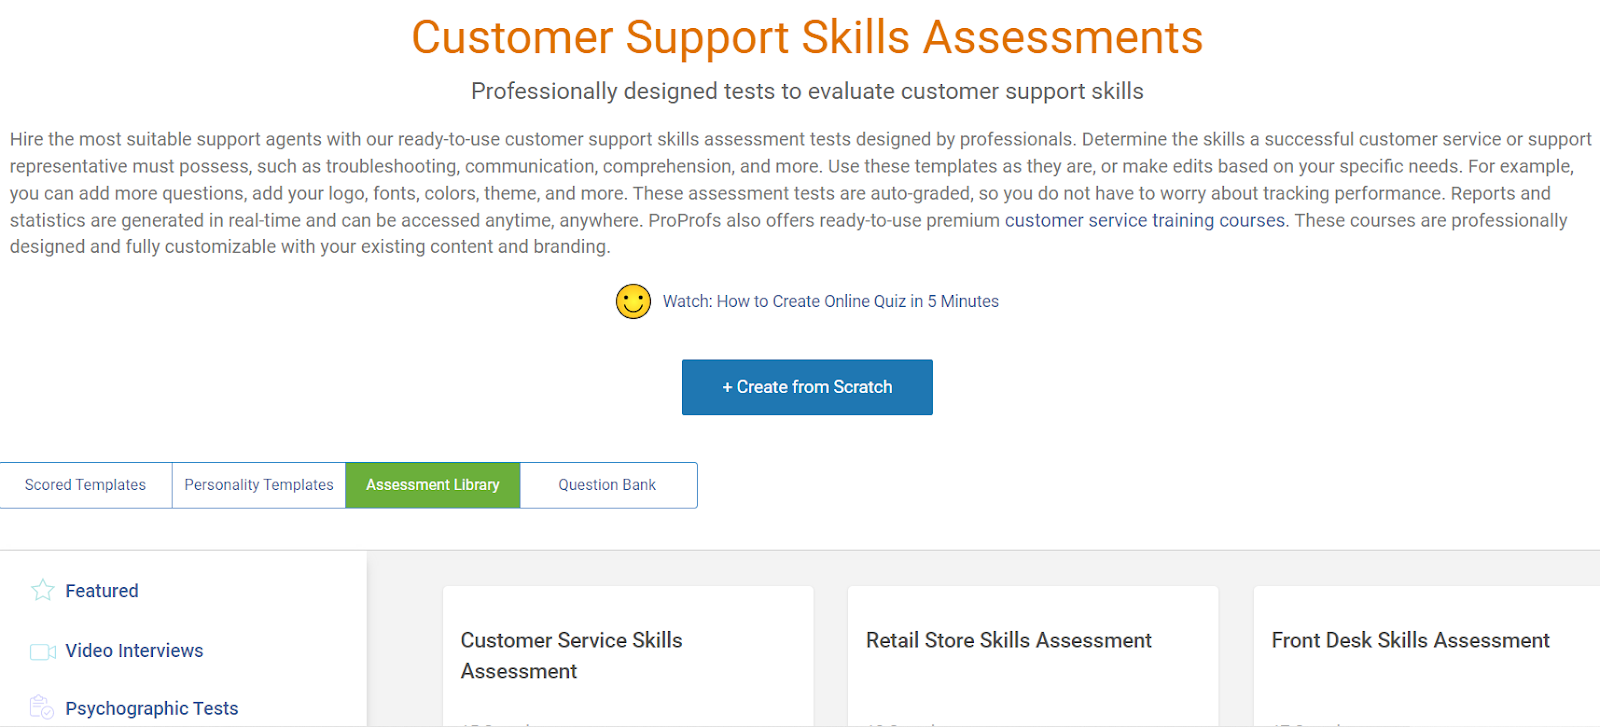Click the subtitle about professionally designed tests
The width and height of the screenshot is (1600, 727).
point(807,91)
